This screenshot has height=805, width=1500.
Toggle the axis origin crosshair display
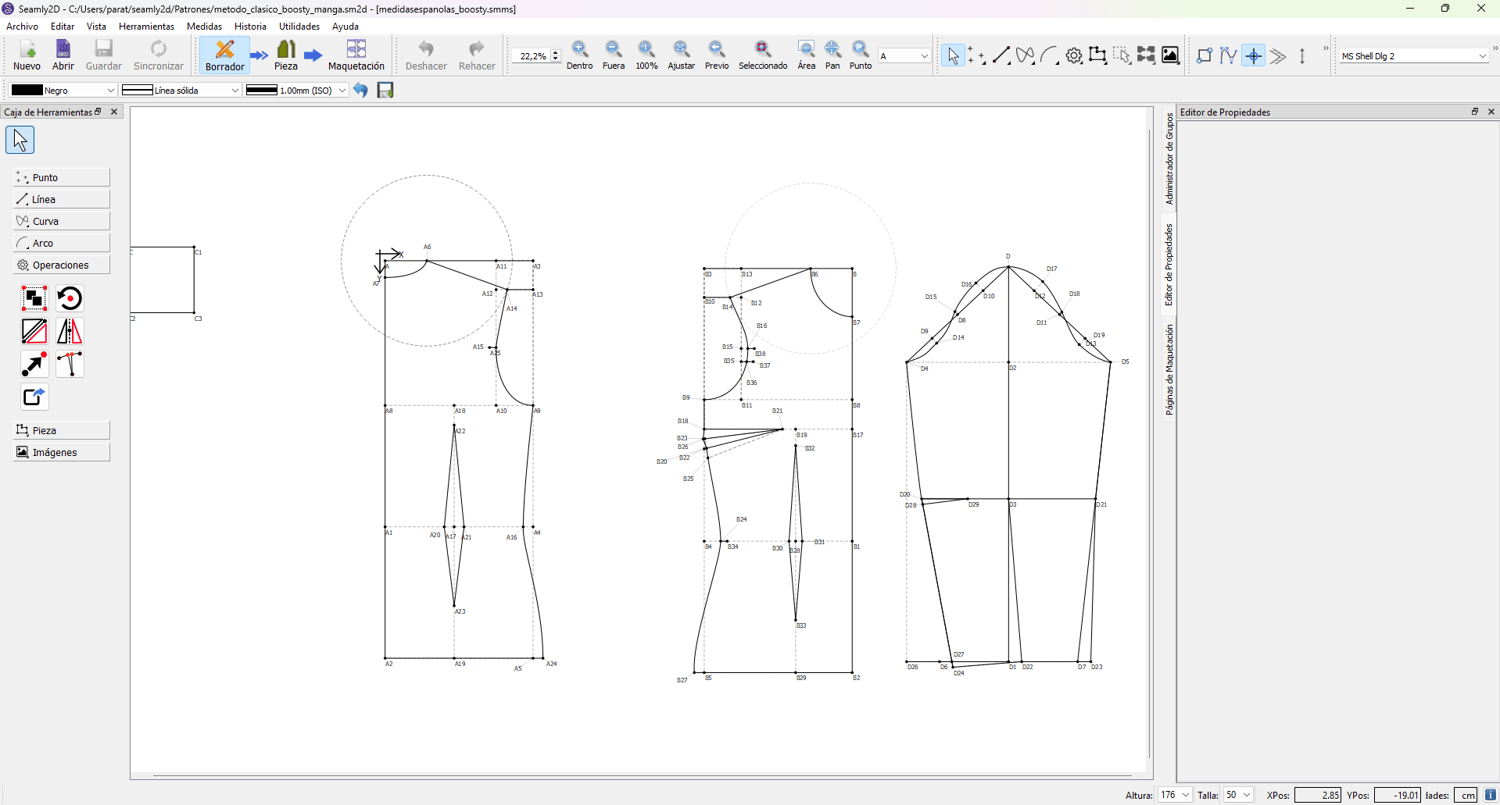click(x=1253, y=56)
